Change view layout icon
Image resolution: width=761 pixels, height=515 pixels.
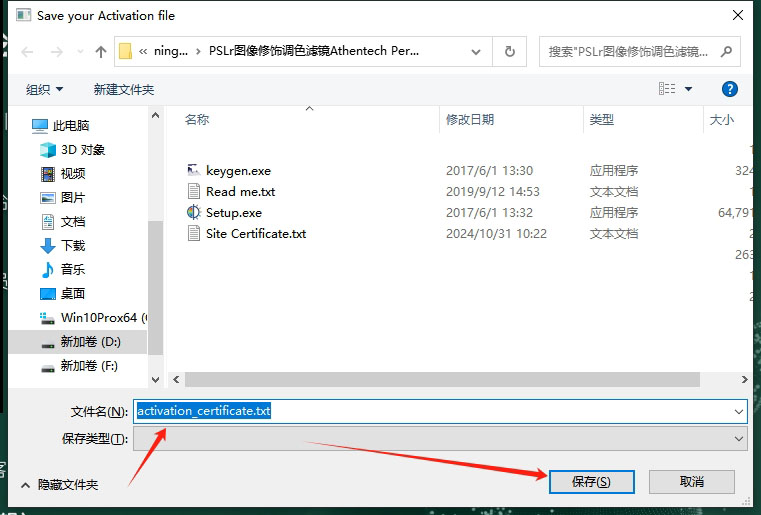tap(667, 89)
